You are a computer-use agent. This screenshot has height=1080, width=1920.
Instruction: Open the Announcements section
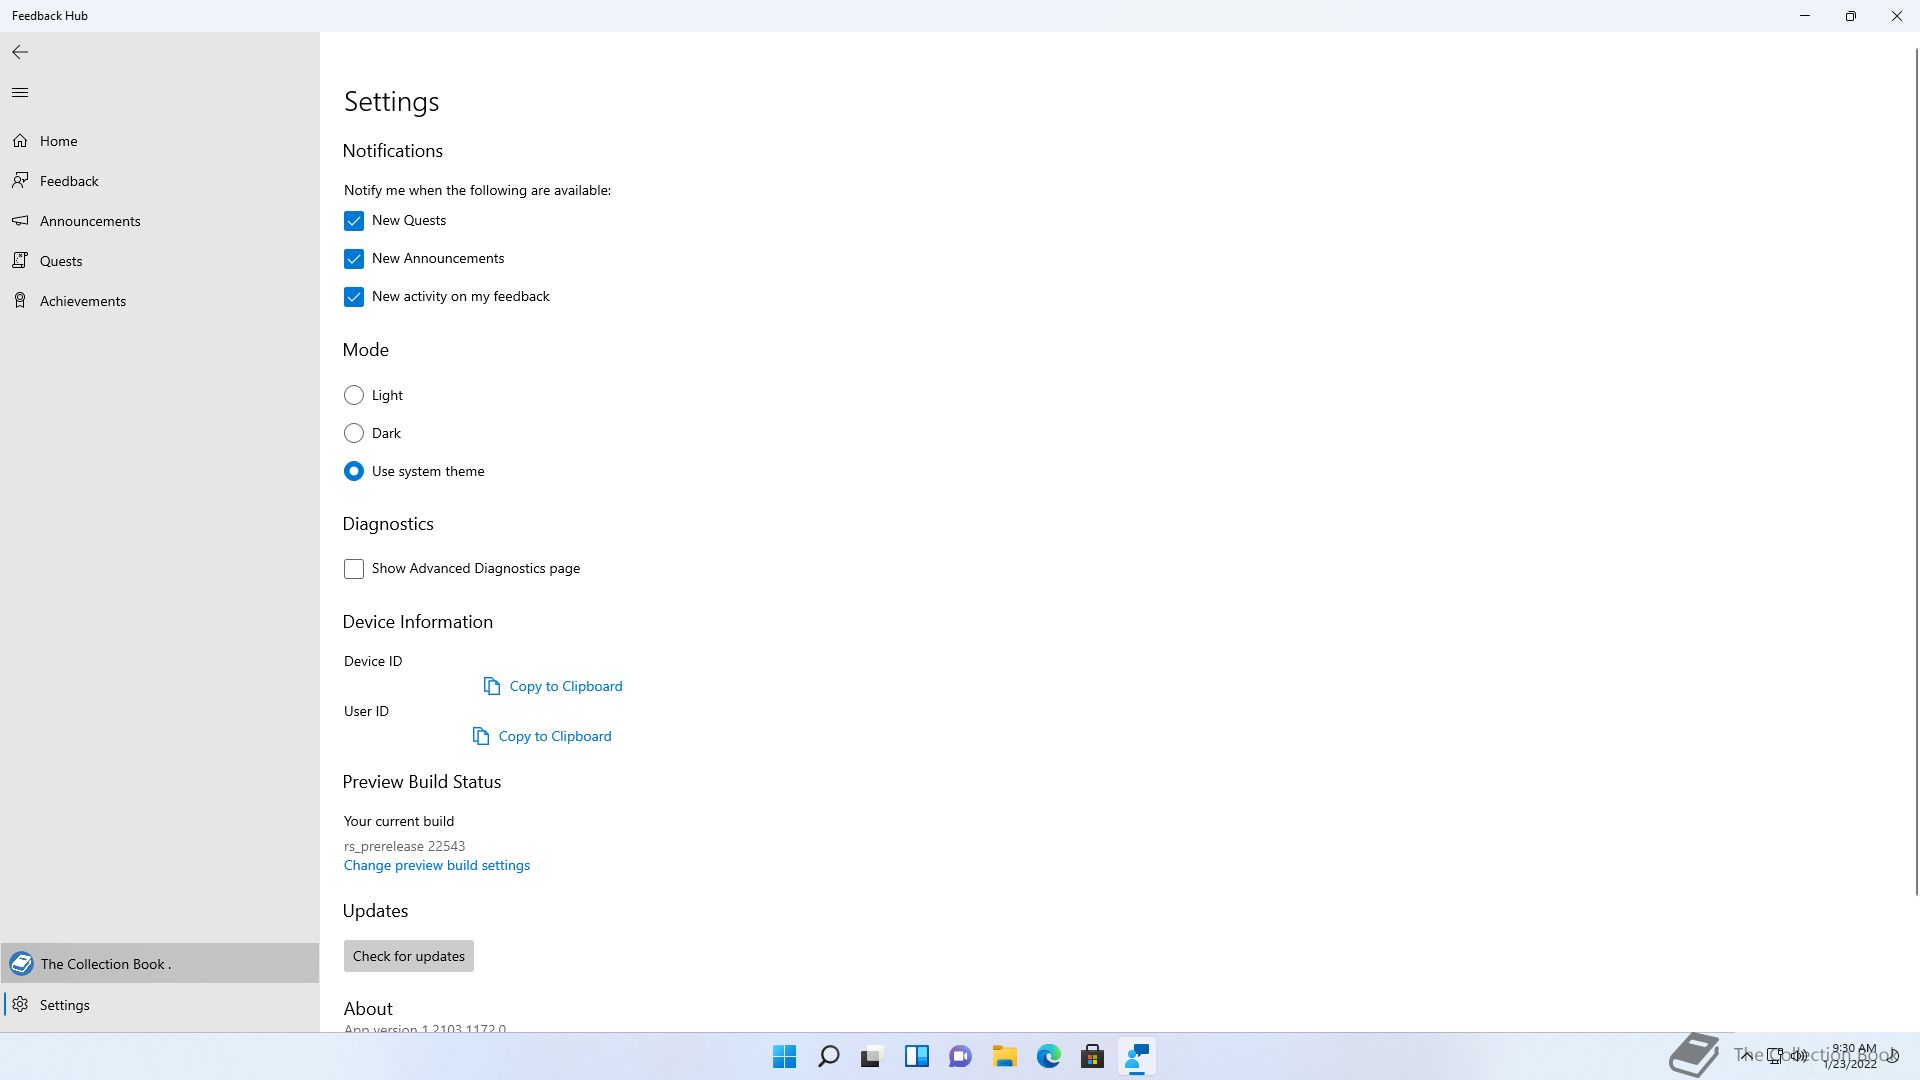coord(160,221)
